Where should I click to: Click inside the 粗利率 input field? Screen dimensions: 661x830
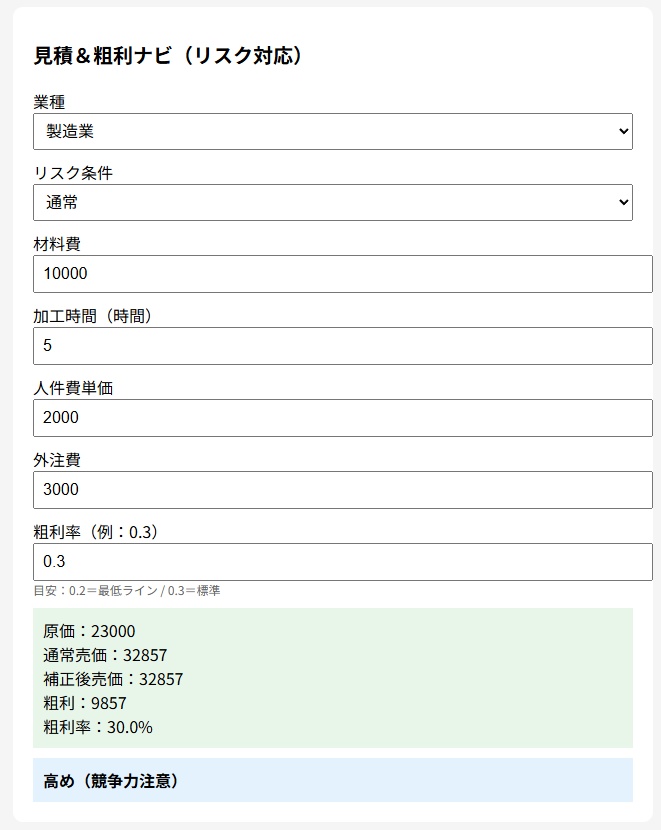(x=330, y=561)
